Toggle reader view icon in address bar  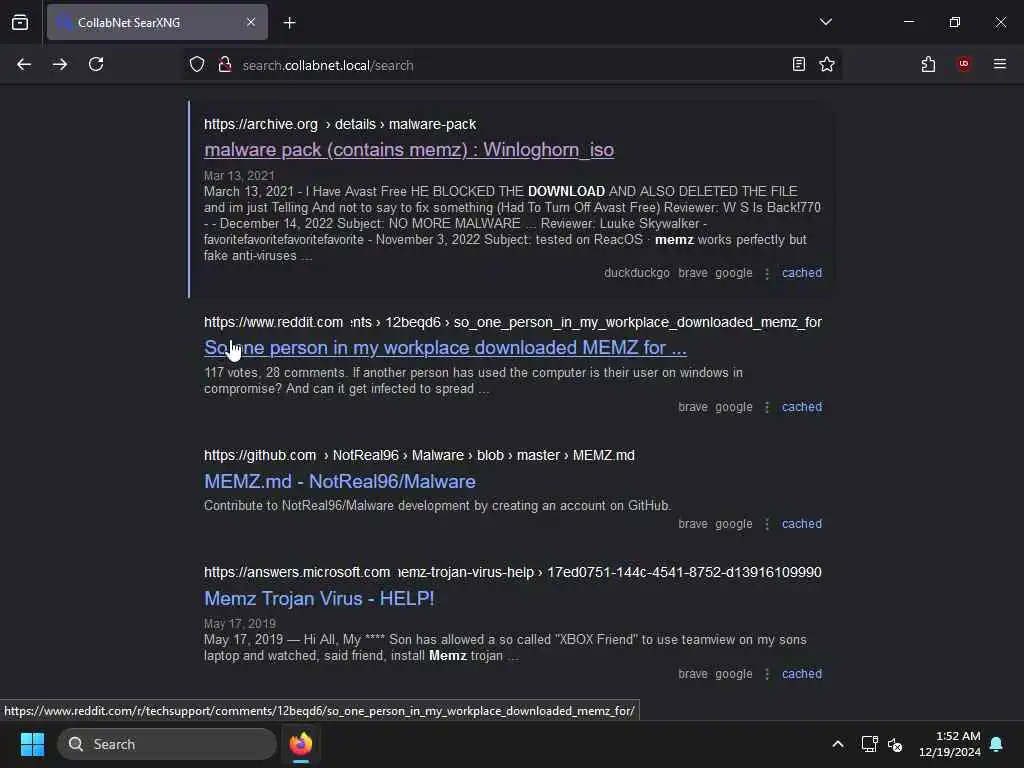pos(798,65)
